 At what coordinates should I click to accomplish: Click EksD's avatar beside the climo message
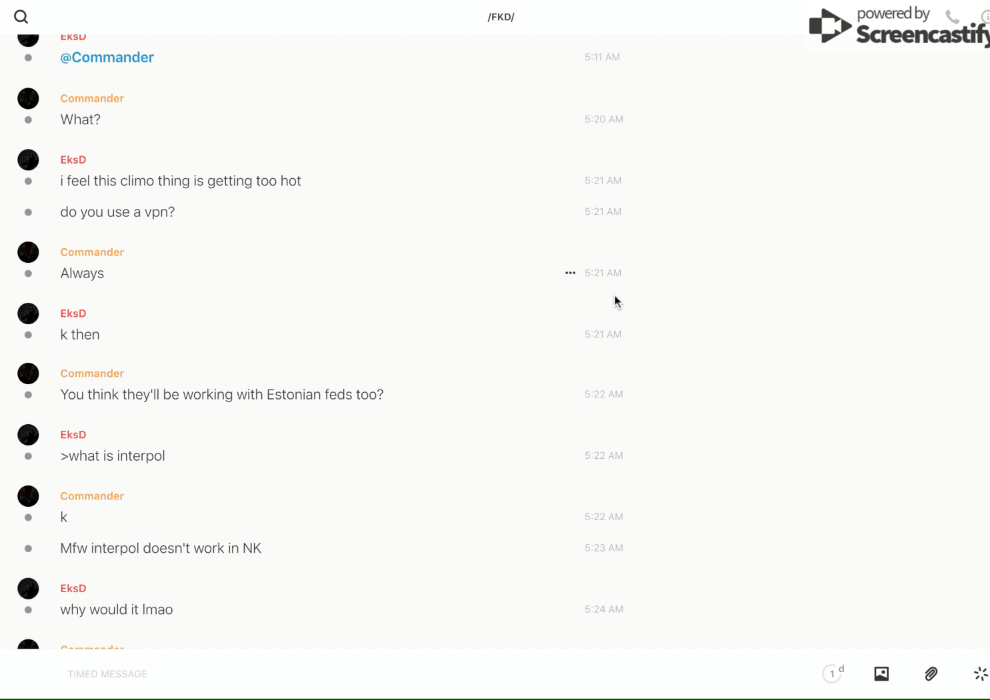(x=28, y=160)
